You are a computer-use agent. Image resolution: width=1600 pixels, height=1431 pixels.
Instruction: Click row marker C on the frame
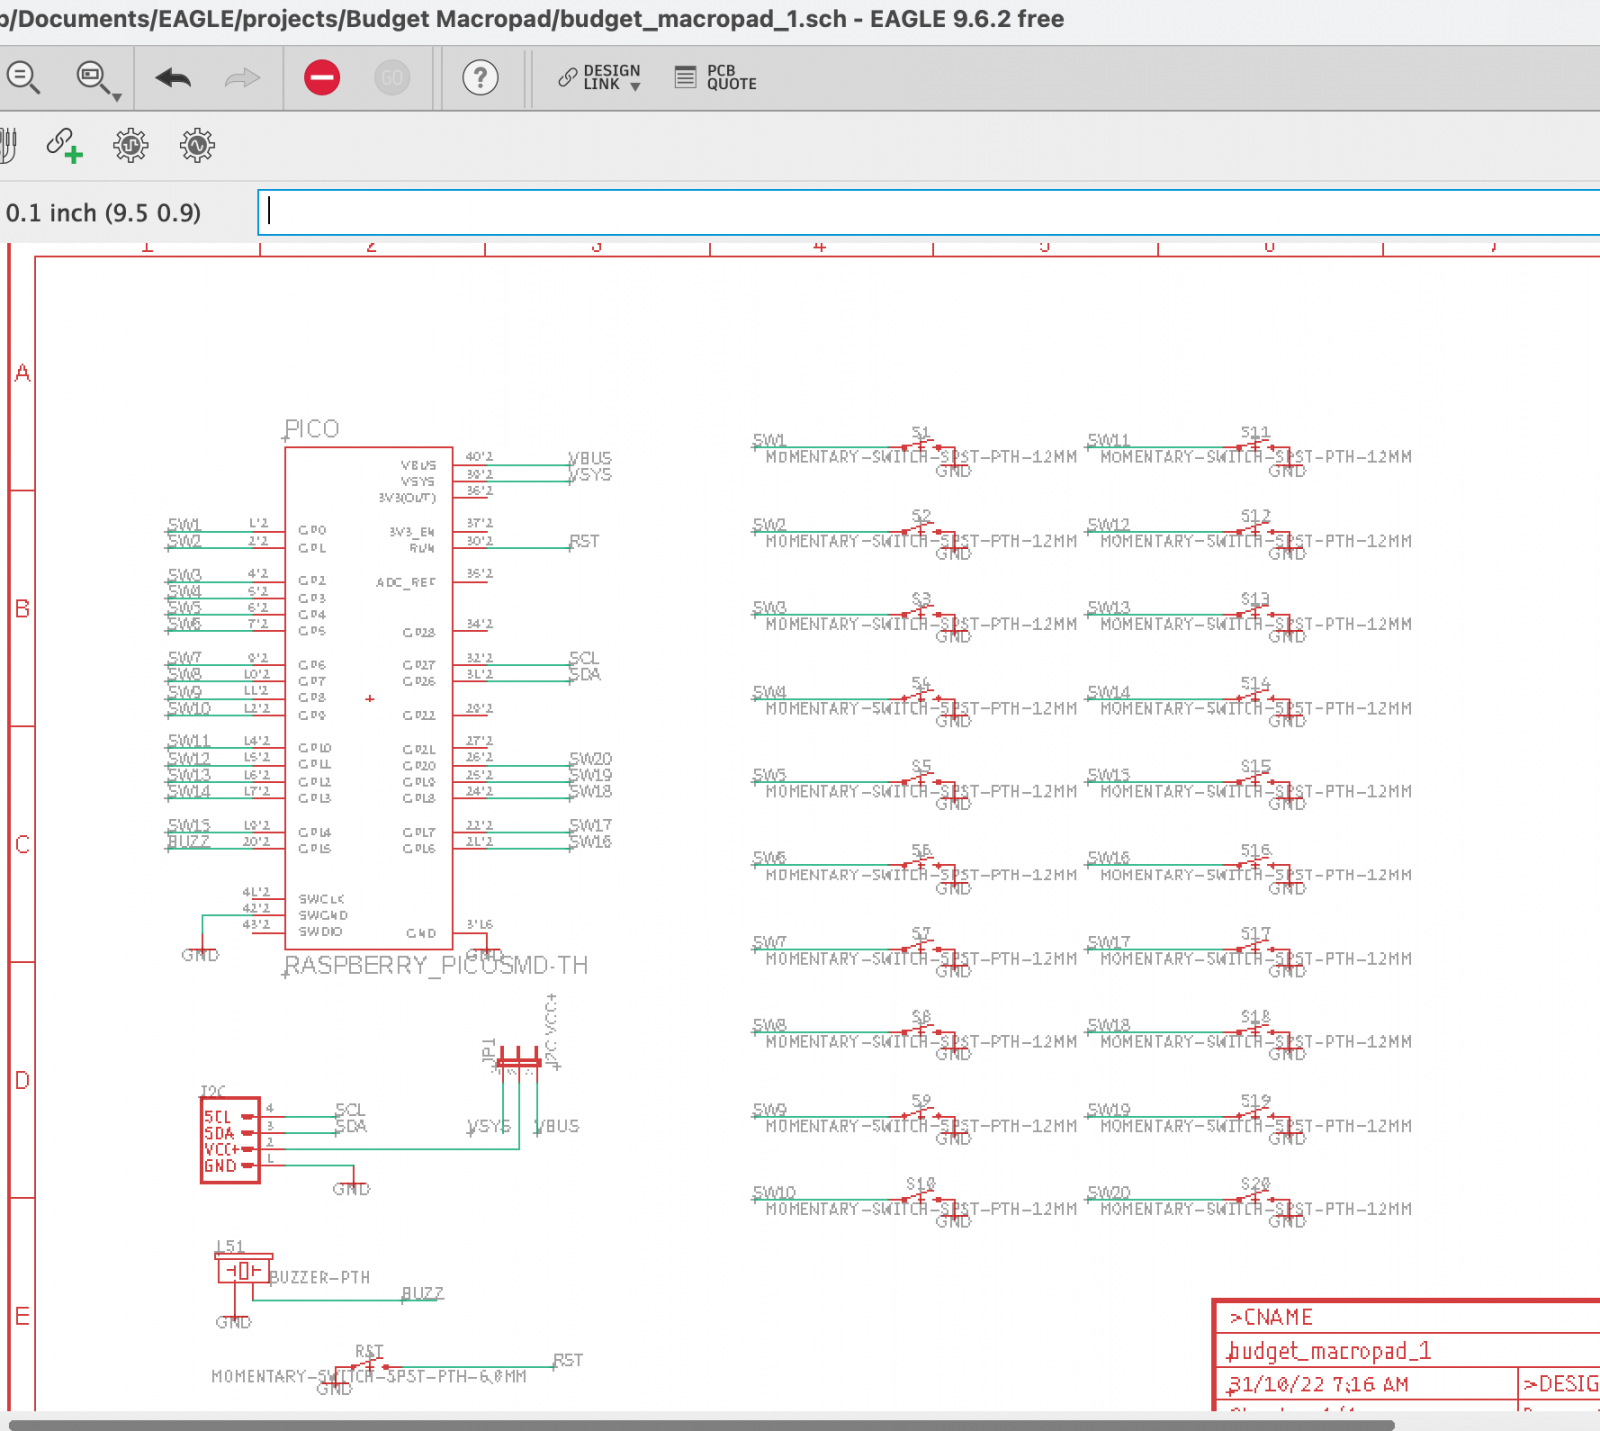pyautogui.click(x=22, y=844)
